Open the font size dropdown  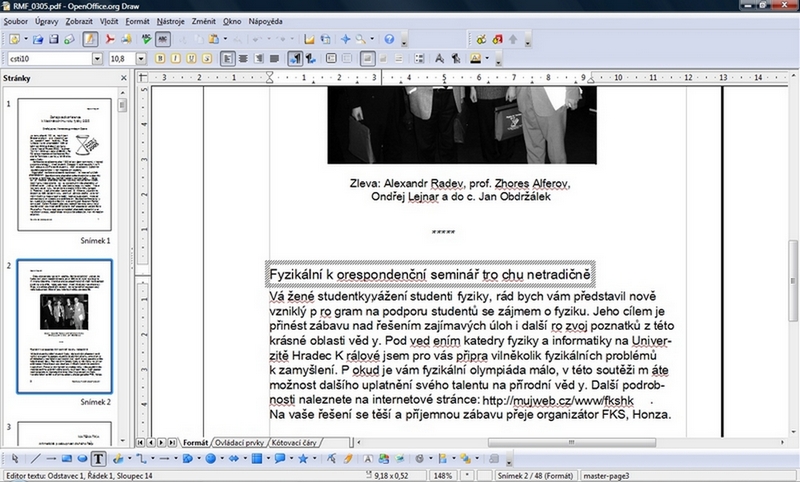click(141, 59)
